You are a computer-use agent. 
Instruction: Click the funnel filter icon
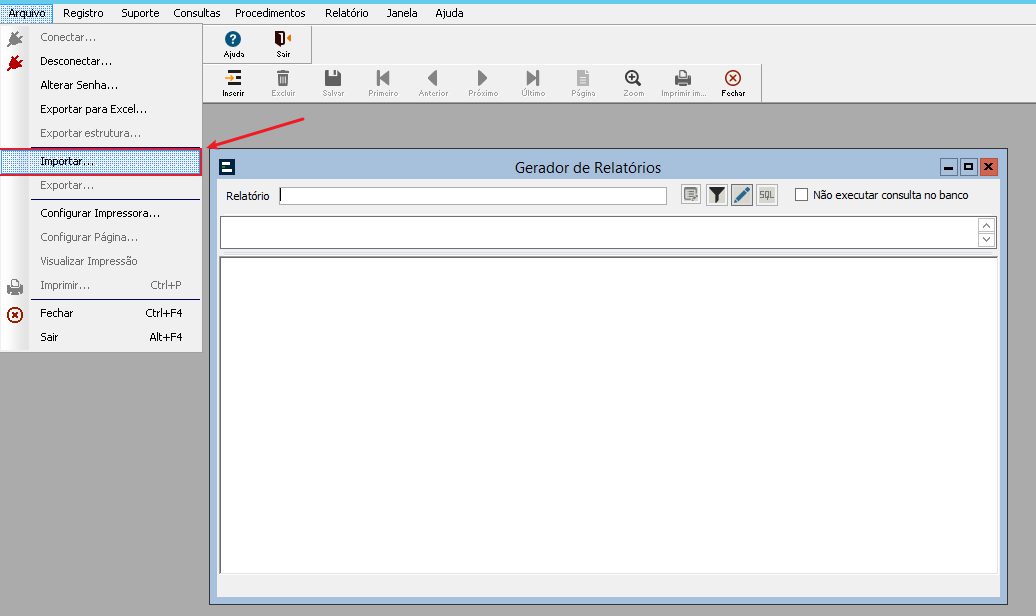[x=717, y=195]
